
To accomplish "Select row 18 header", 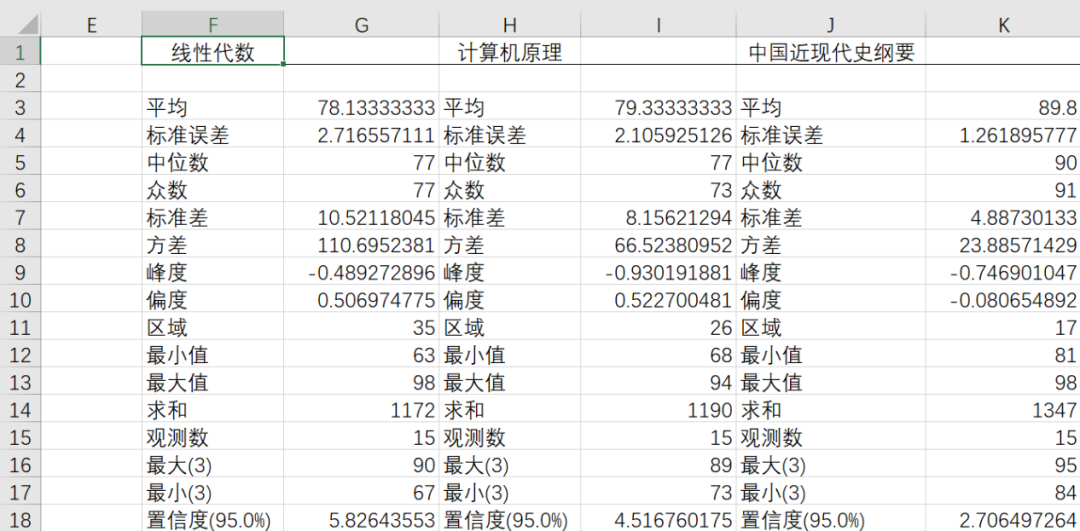I will (x=20, y=519).
